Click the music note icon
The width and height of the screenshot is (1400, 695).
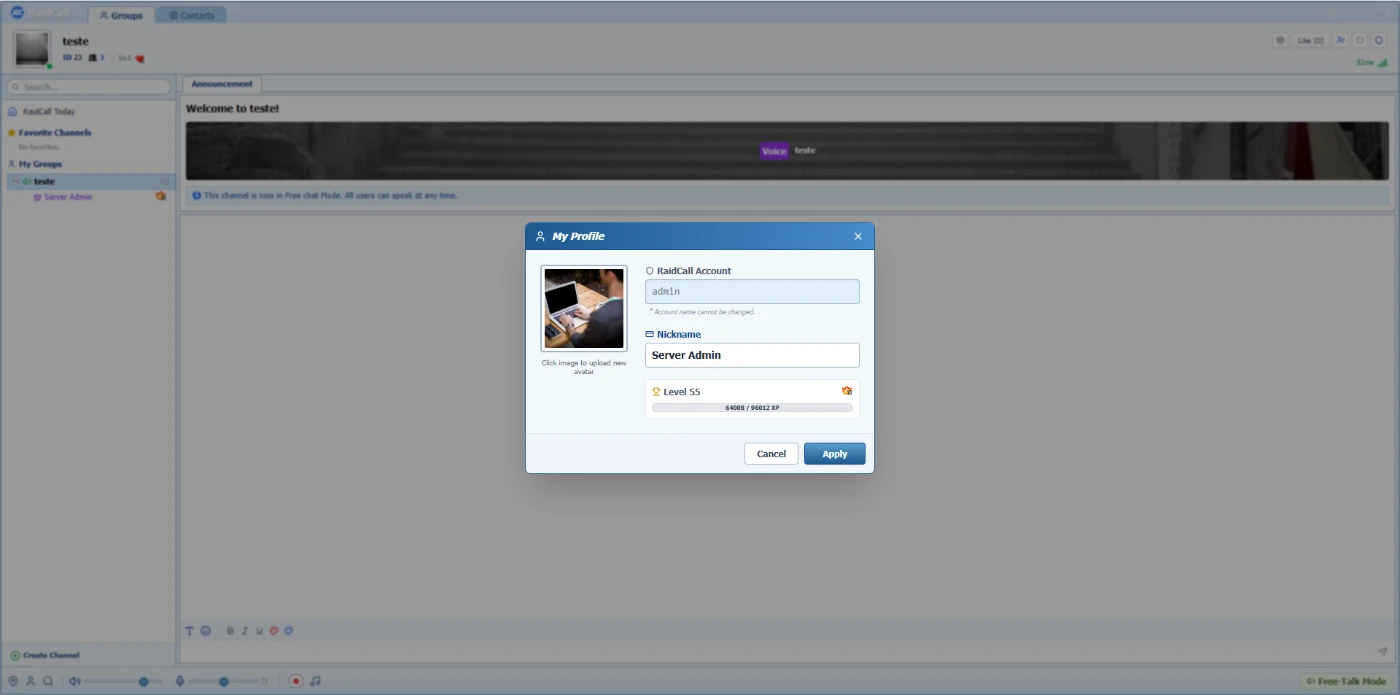[315, 681]
